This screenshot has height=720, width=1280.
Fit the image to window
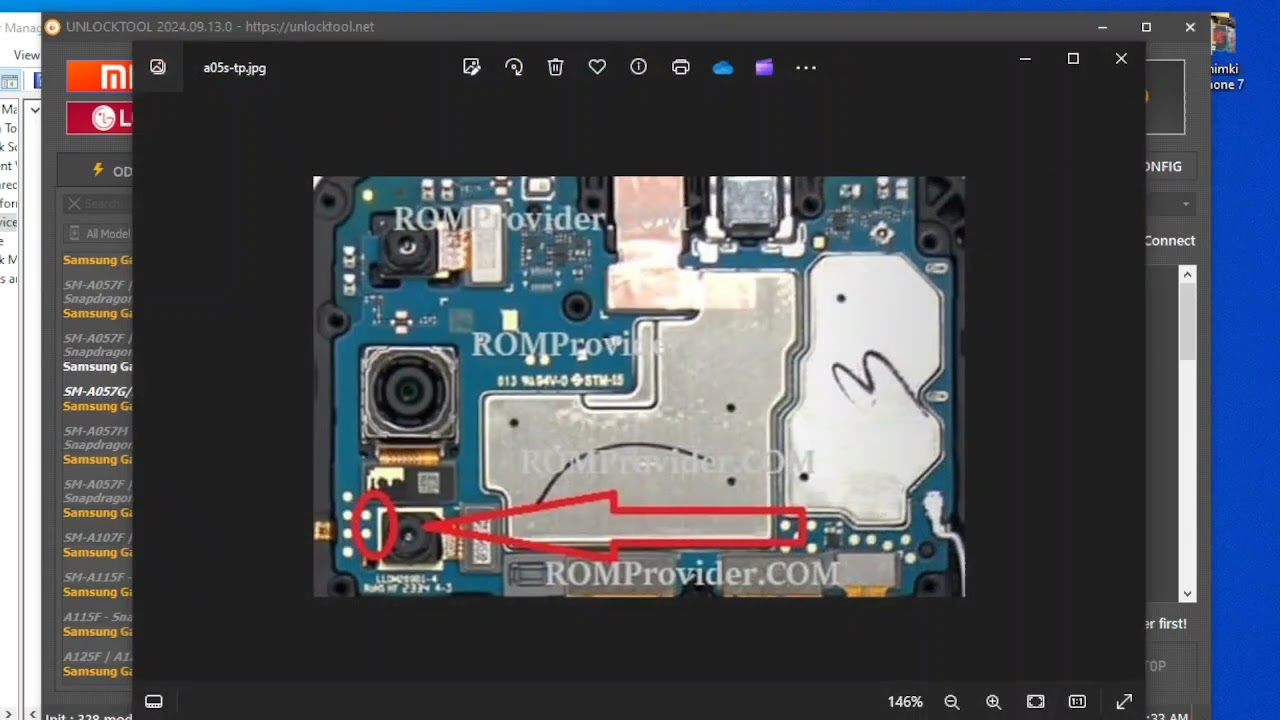[x=1036, y=702]
